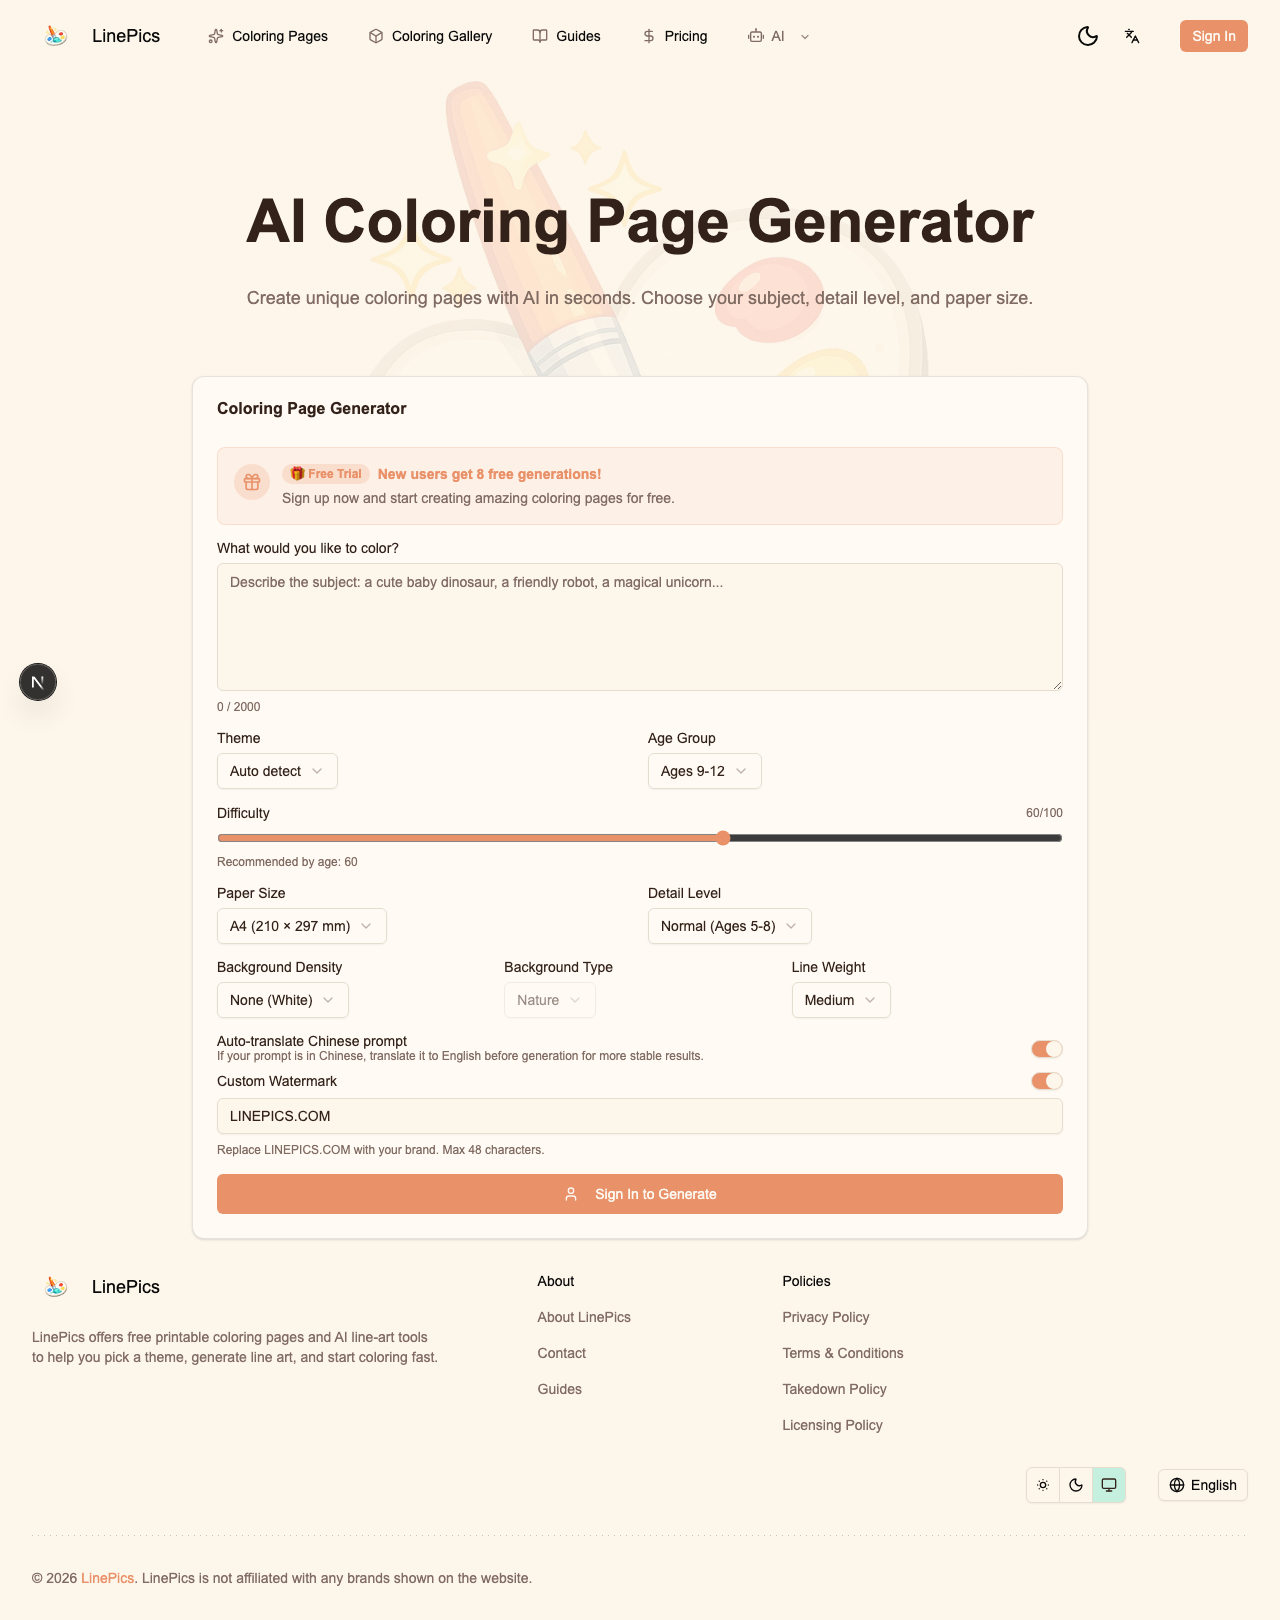Image resolution: width=1280 pixels, height=1620 pixels.
Task: Open the Paper Size A4 dropdown
Action: coord(301,926)
